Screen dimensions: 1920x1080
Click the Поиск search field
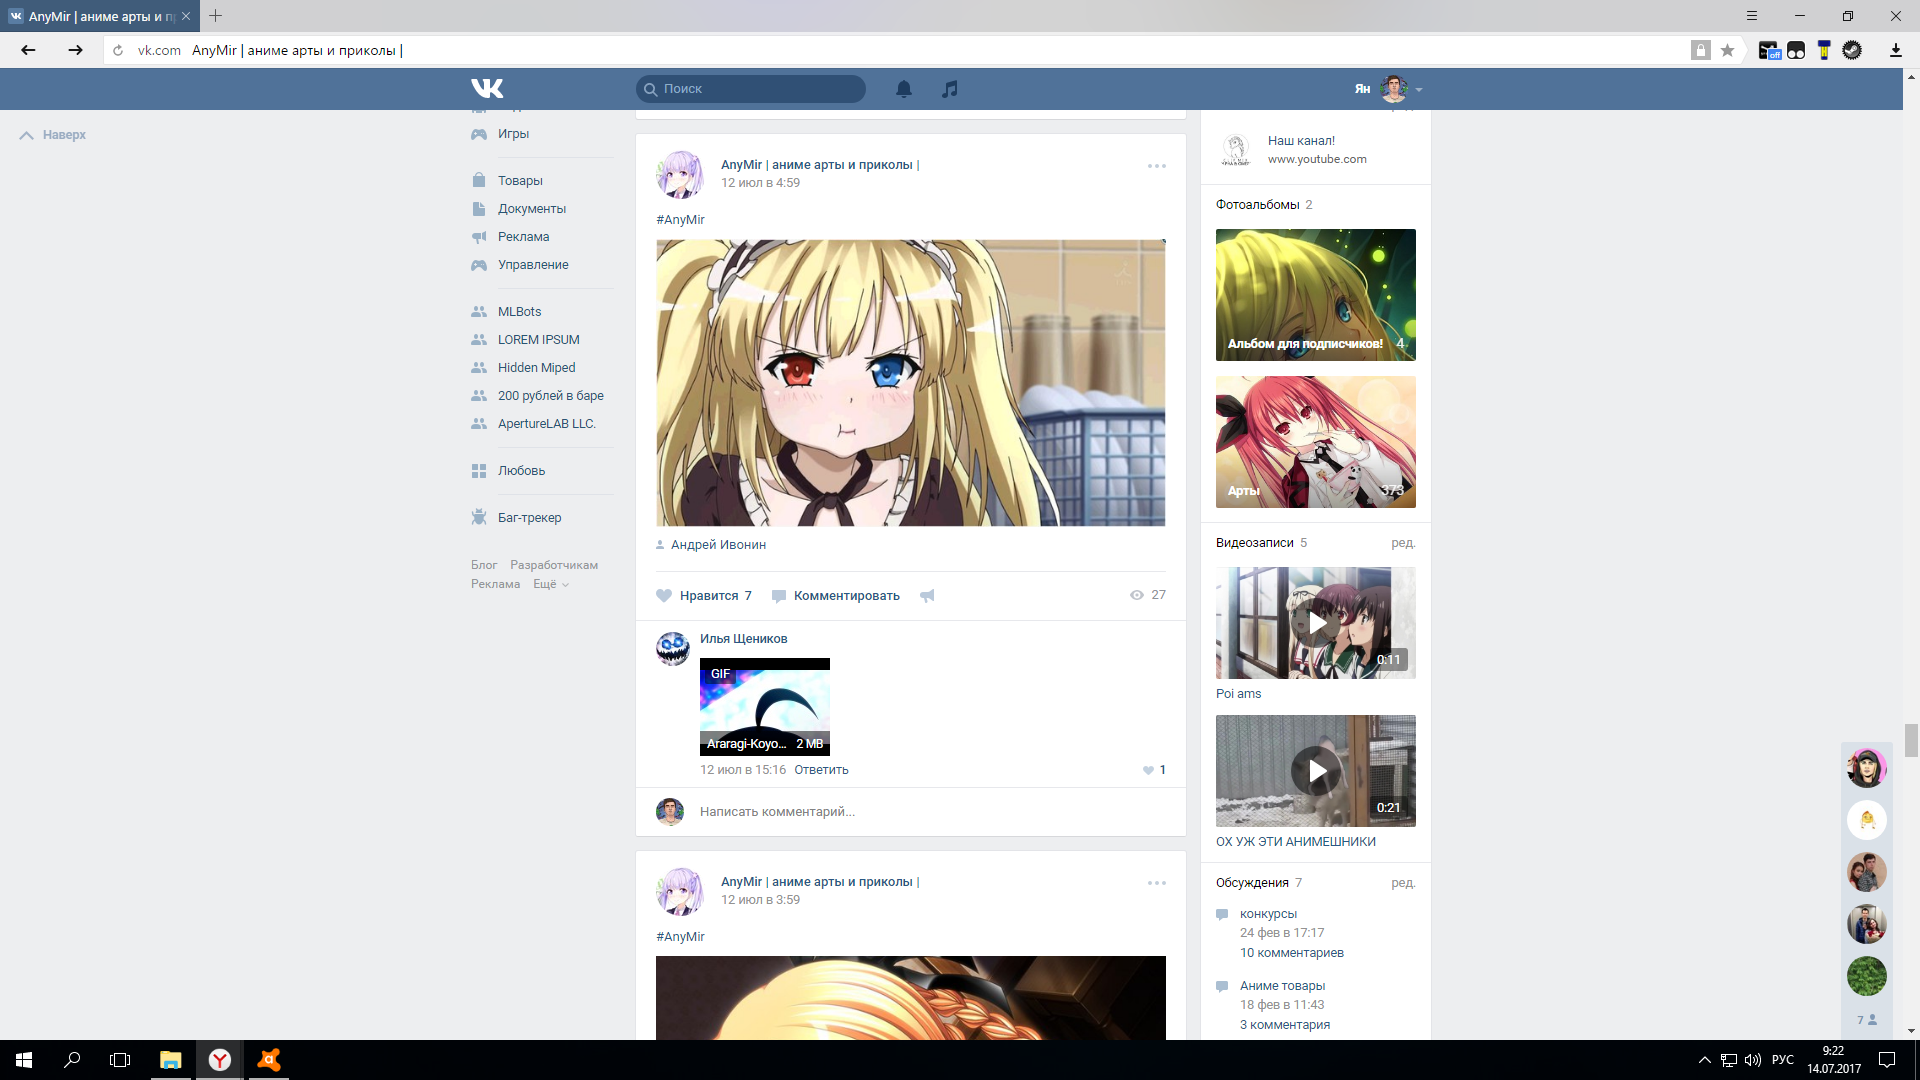pos(751,89)
